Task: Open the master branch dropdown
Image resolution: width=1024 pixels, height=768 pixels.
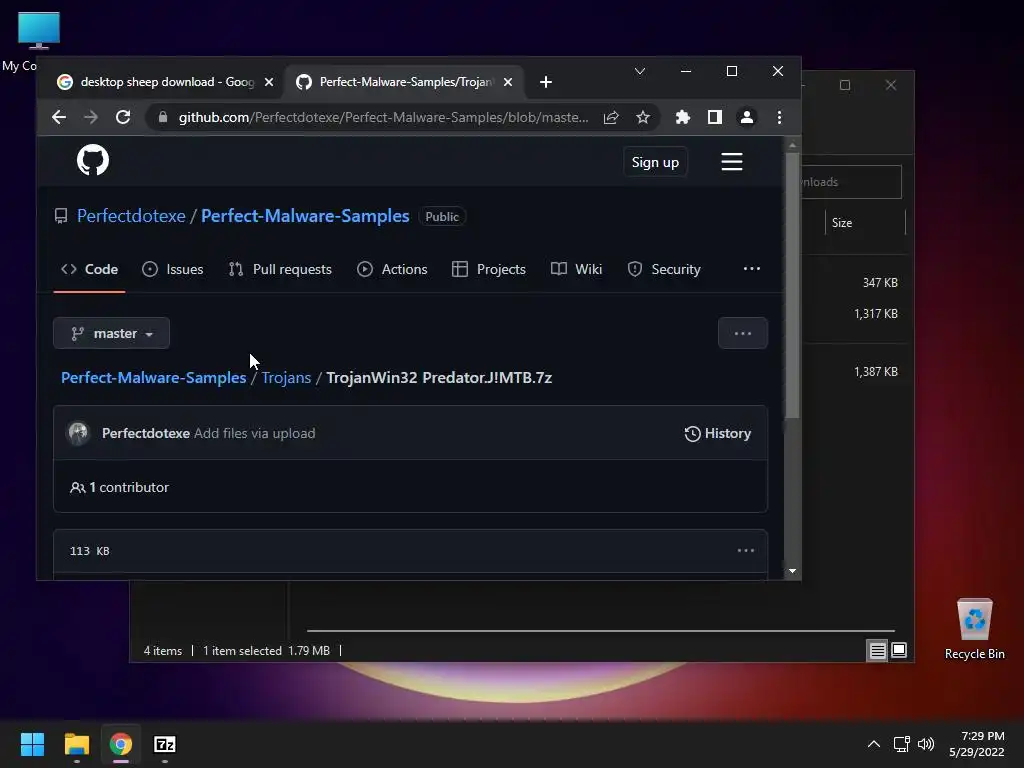Action: [112, 333]
